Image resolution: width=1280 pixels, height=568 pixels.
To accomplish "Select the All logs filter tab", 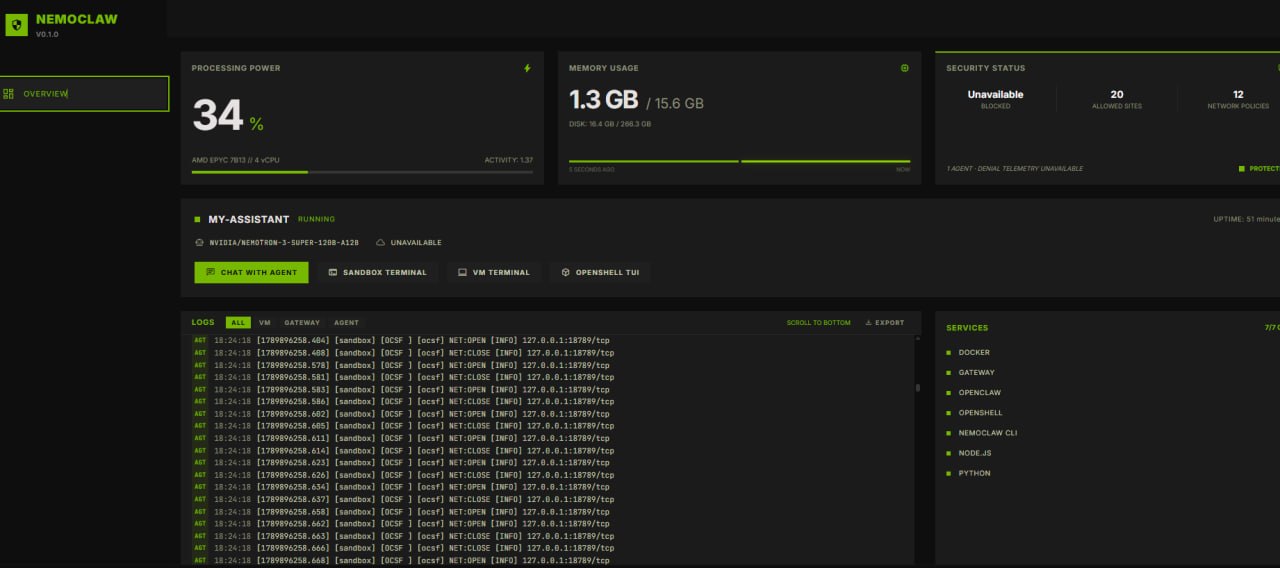I will point(237,323).
